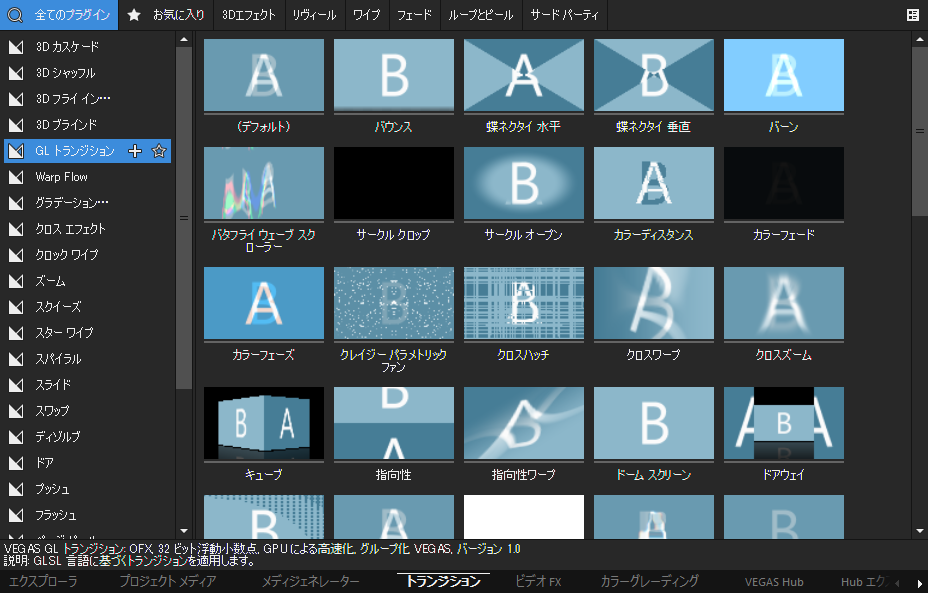Click the クロック ワイプ plugin icon
This screenshot has width=928, height=593.
click(x=15, y=255)
